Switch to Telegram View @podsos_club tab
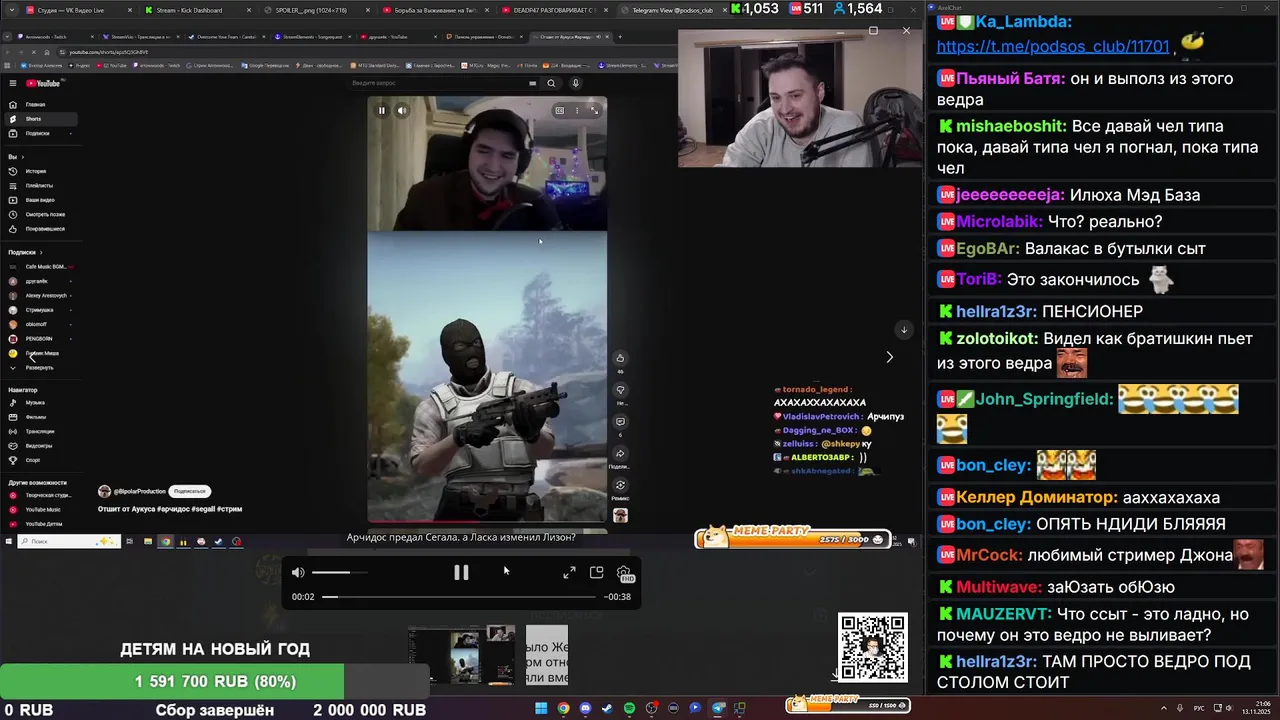1280x720 pixels. tap(672, 10)
